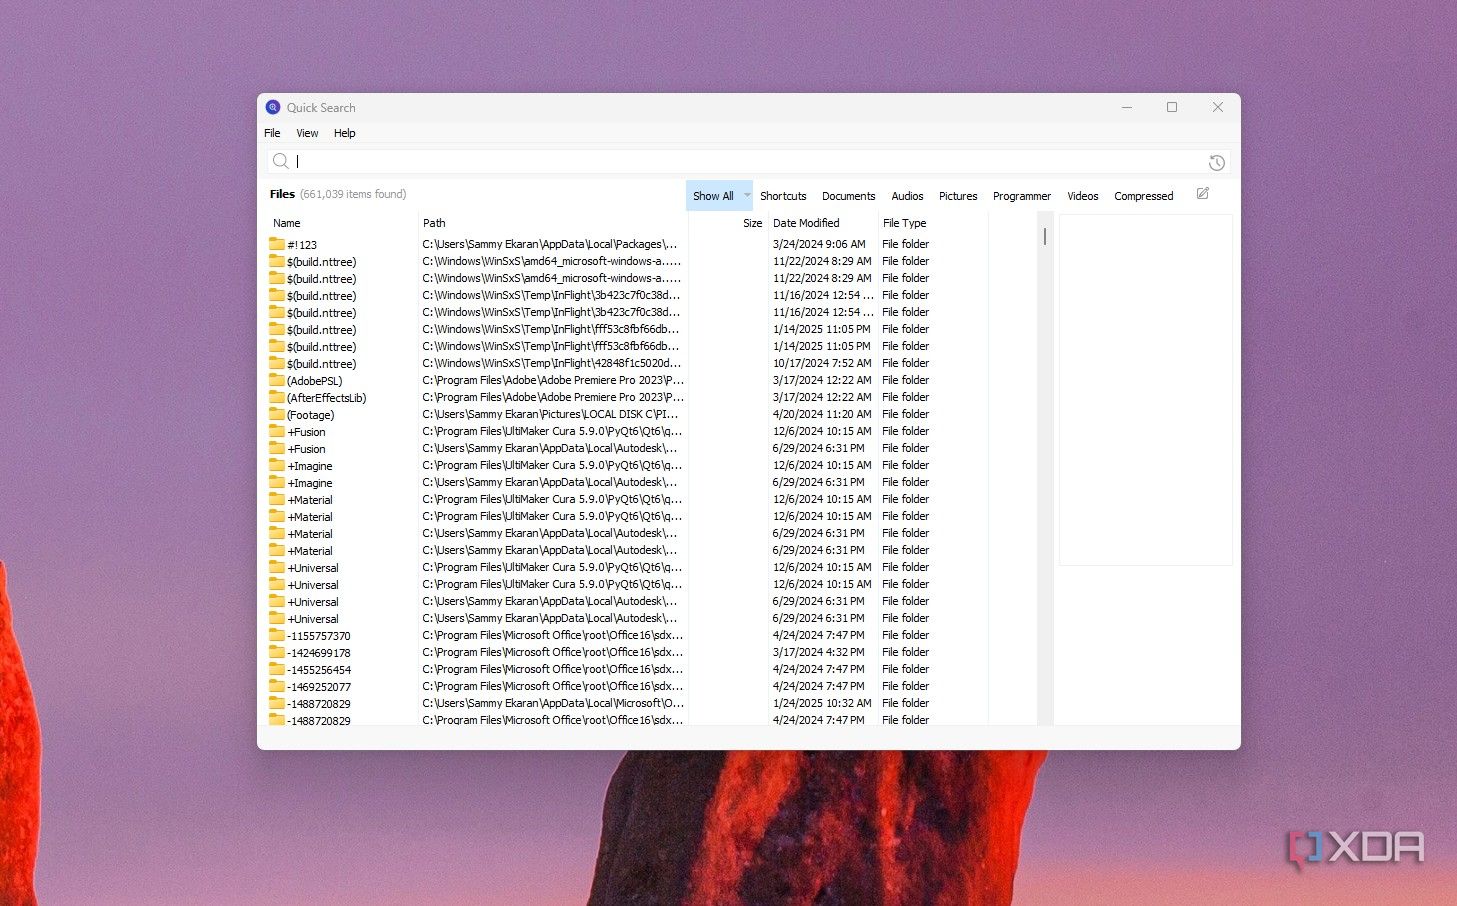Switch to the Show All filter
Viewport: 1457px width, 906px height.
(713, 196)
